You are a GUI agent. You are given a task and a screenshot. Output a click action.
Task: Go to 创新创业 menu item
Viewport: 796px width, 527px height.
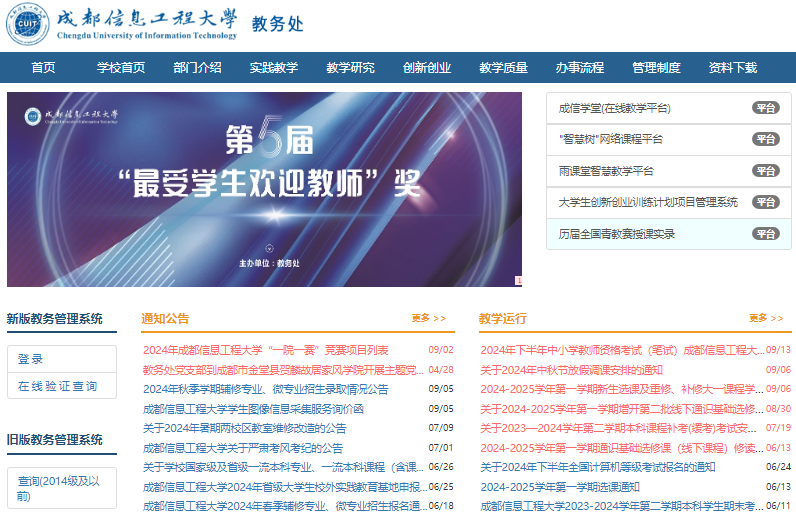point(427,68)
